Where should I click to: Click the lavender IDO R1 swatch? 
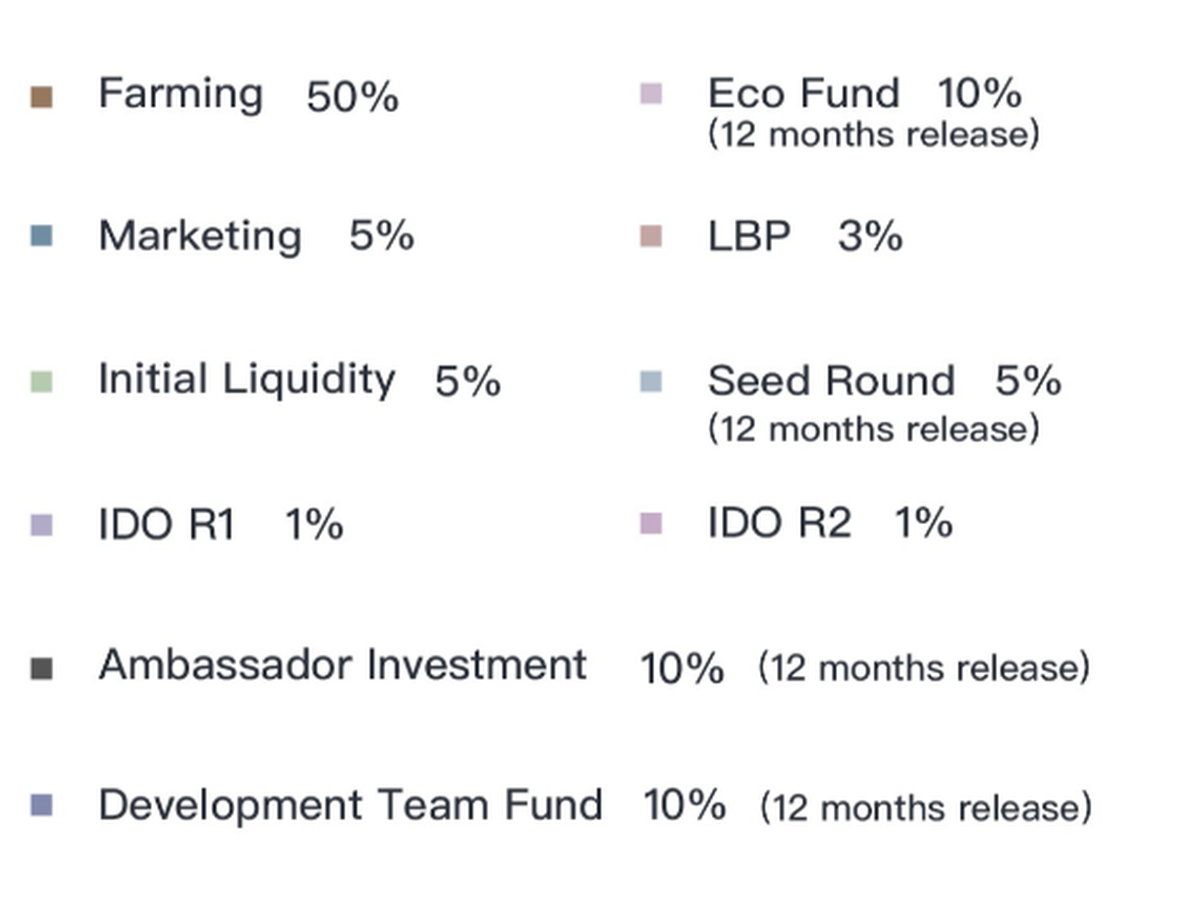point(41,525)
